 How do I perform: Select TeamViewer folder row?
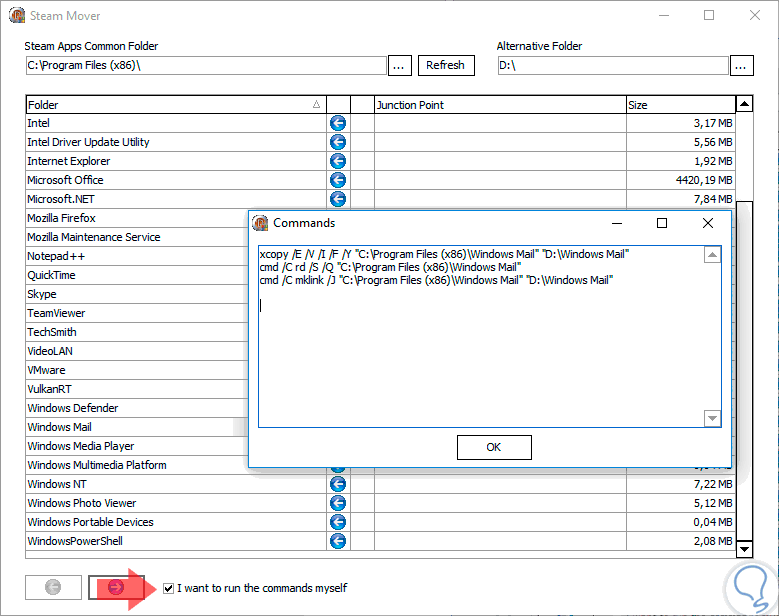[x=137, y=313]
